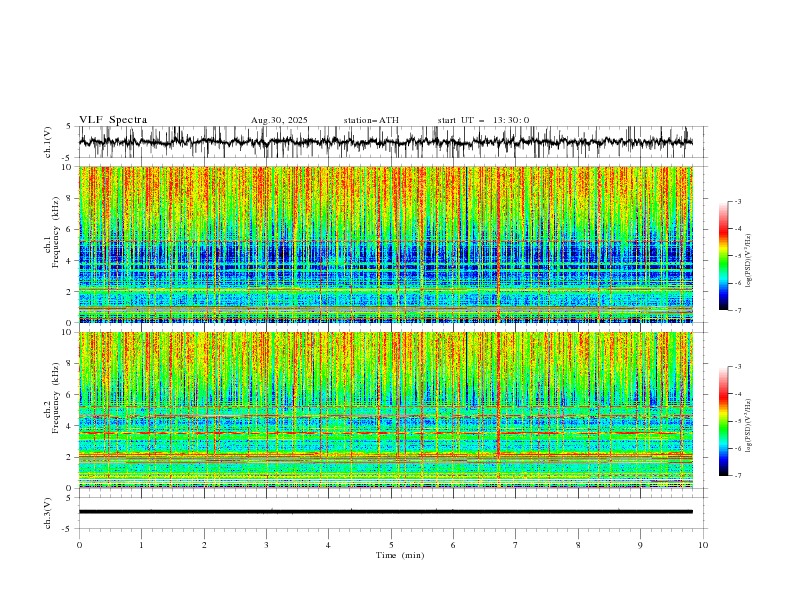Click the time tick label '3' on the x-axis
The width and height of the screenshot is (792, 612).
coord(266,545)
